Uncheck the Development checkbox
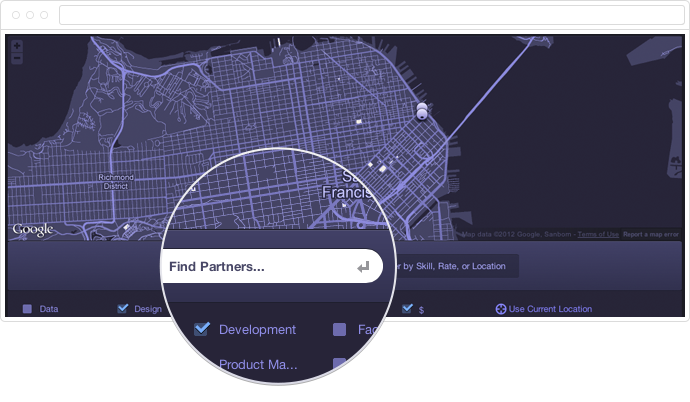Image resolution: width=690 pixels, height=402 pixels. (x=202, y=329)
